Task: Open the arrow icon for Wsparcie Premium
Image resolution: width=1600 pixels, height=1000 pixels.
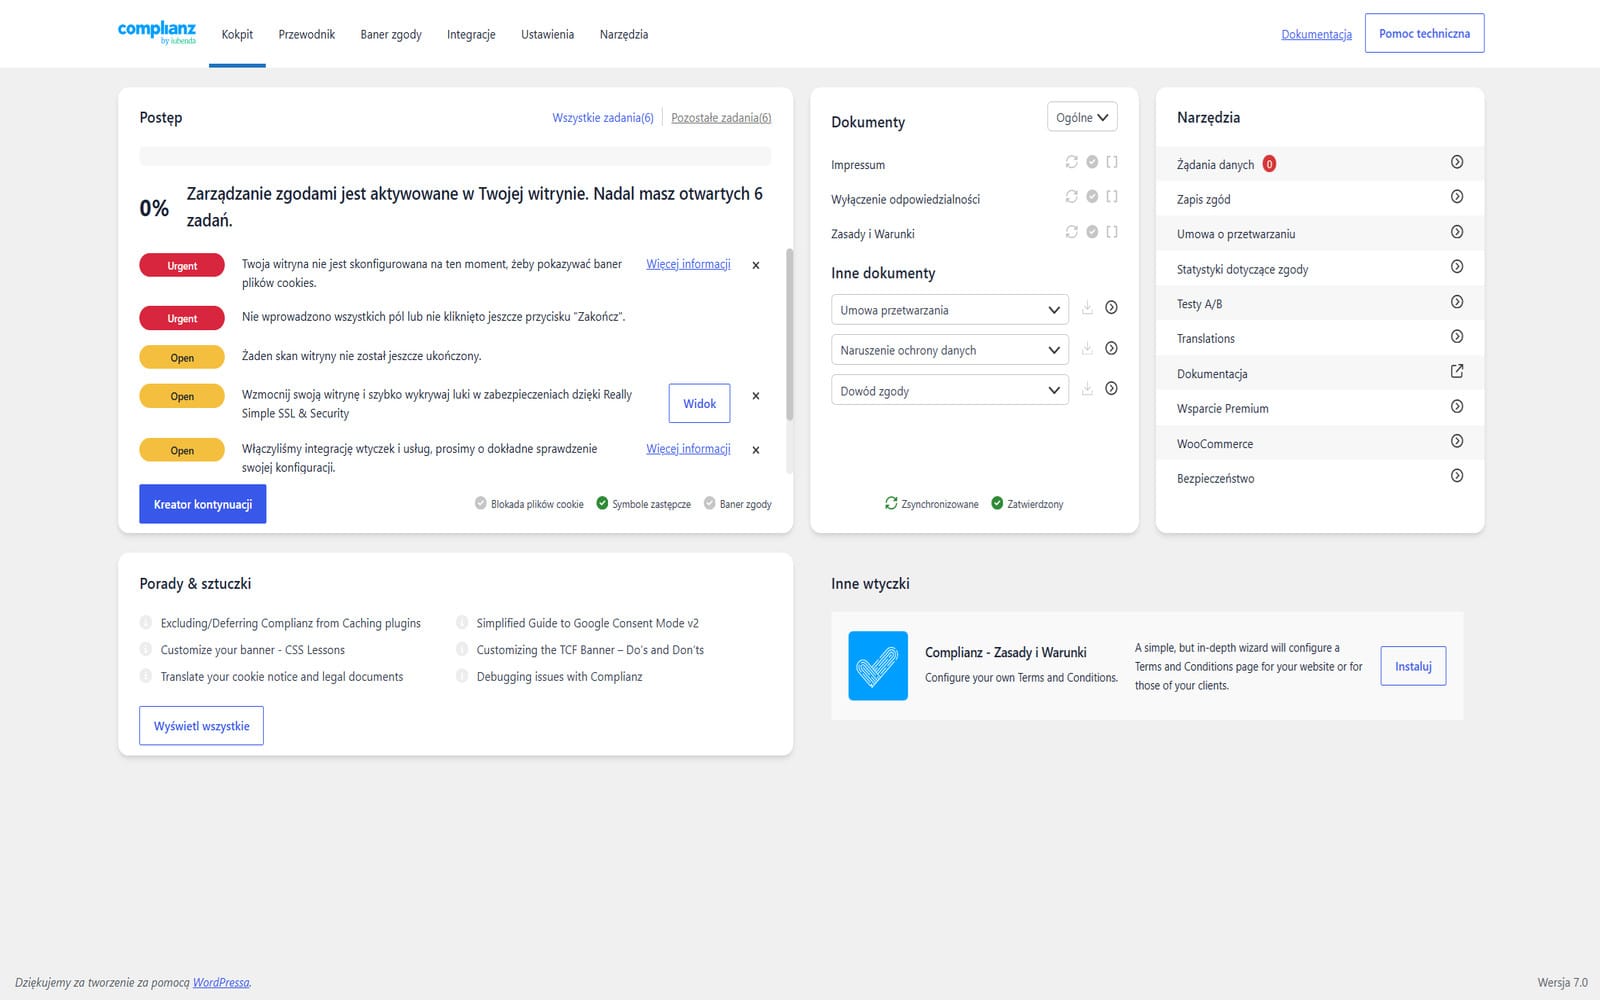Action: click(1457, 407)
